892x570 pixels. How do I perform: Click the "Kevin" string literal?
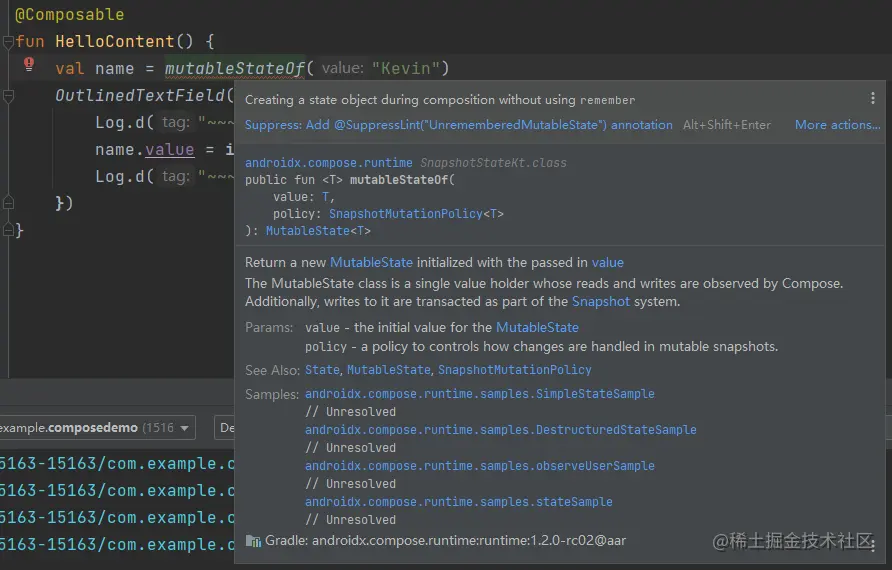[406, 68]
